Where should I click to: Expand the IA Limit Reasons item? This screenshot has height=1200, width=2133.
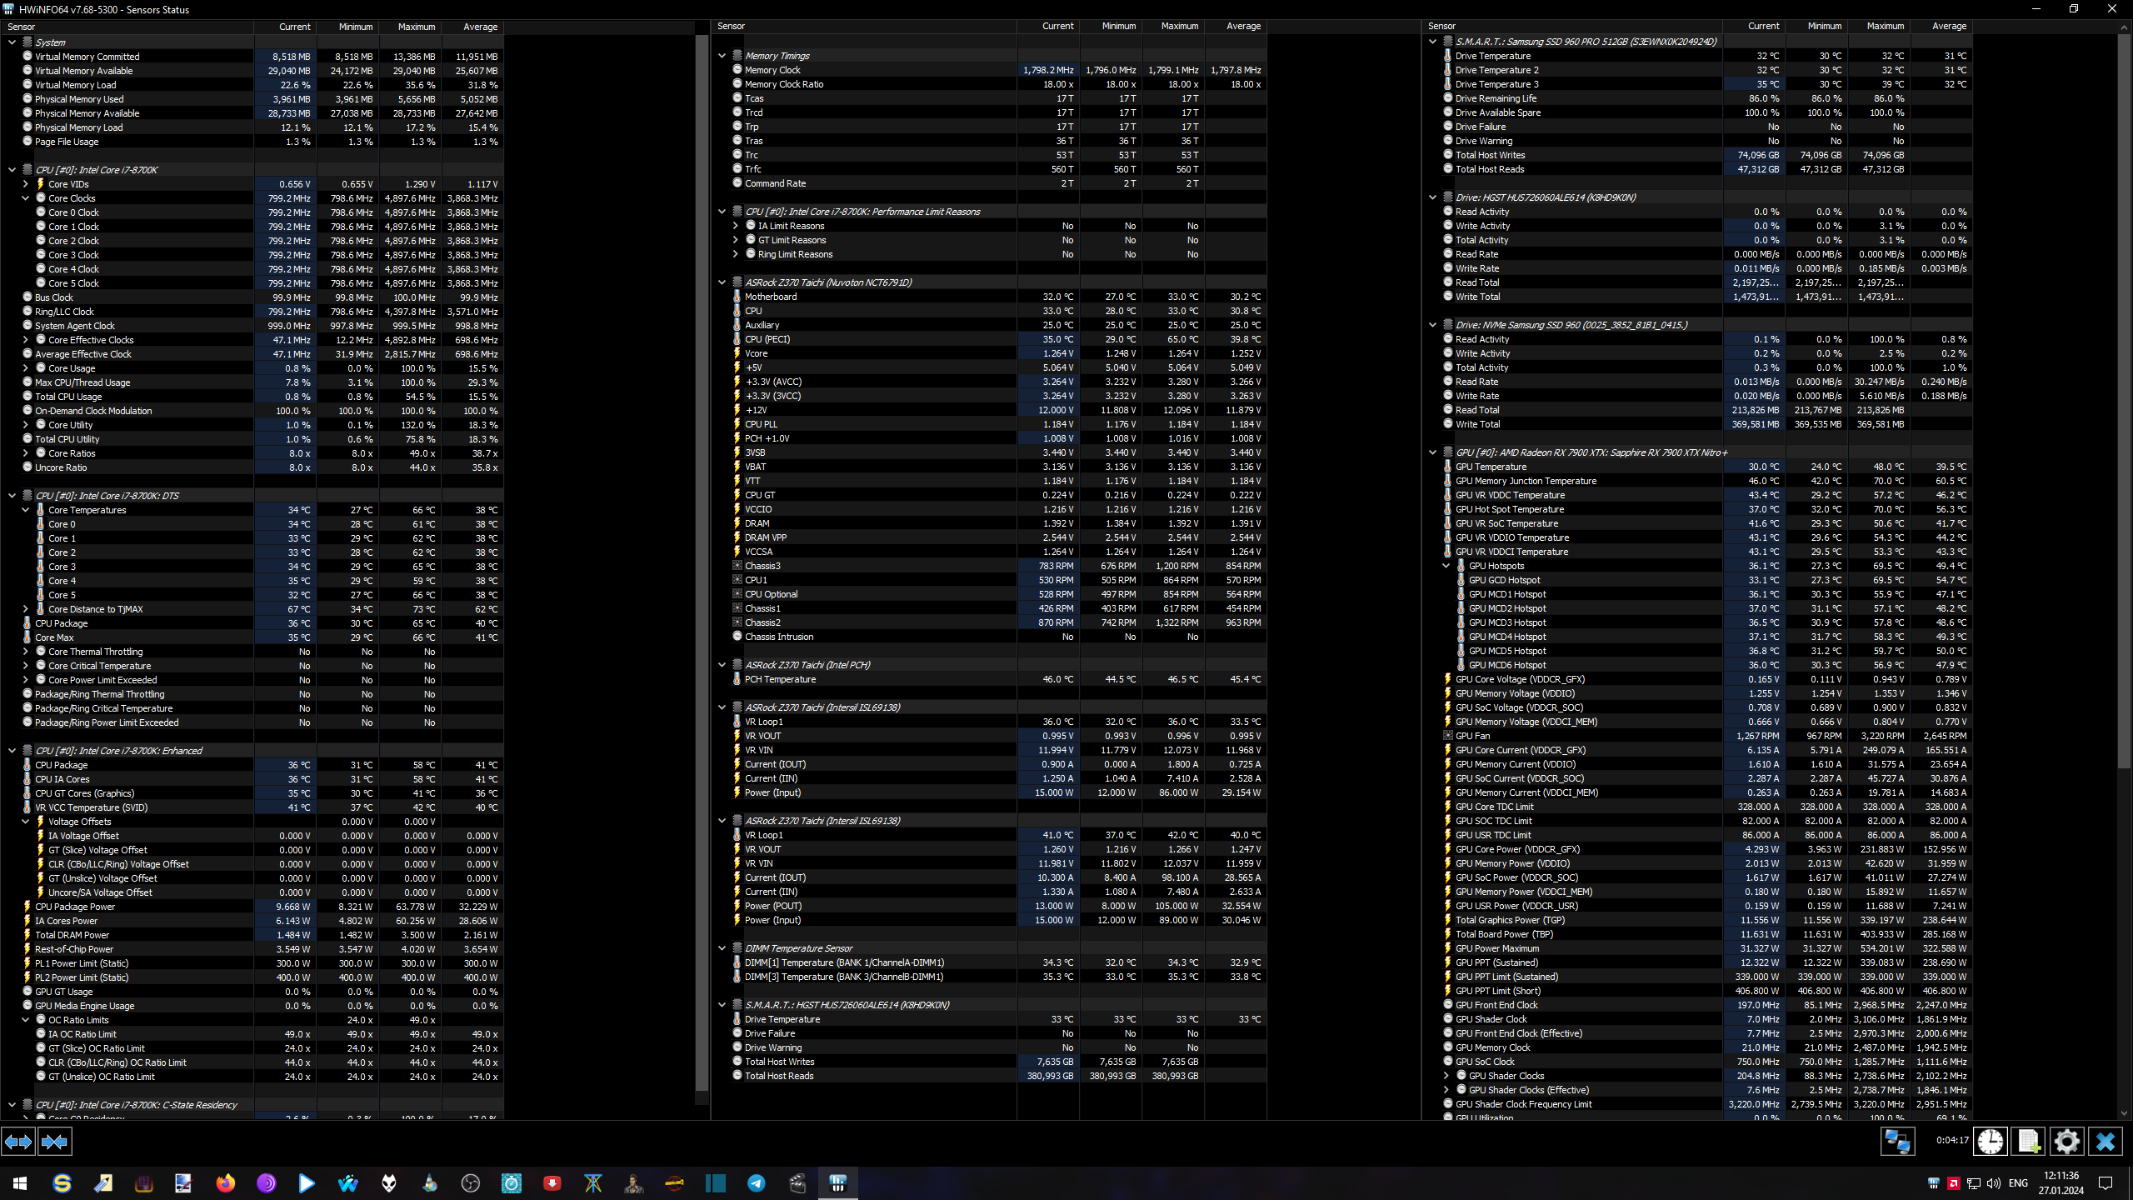(x=736, y=226)
